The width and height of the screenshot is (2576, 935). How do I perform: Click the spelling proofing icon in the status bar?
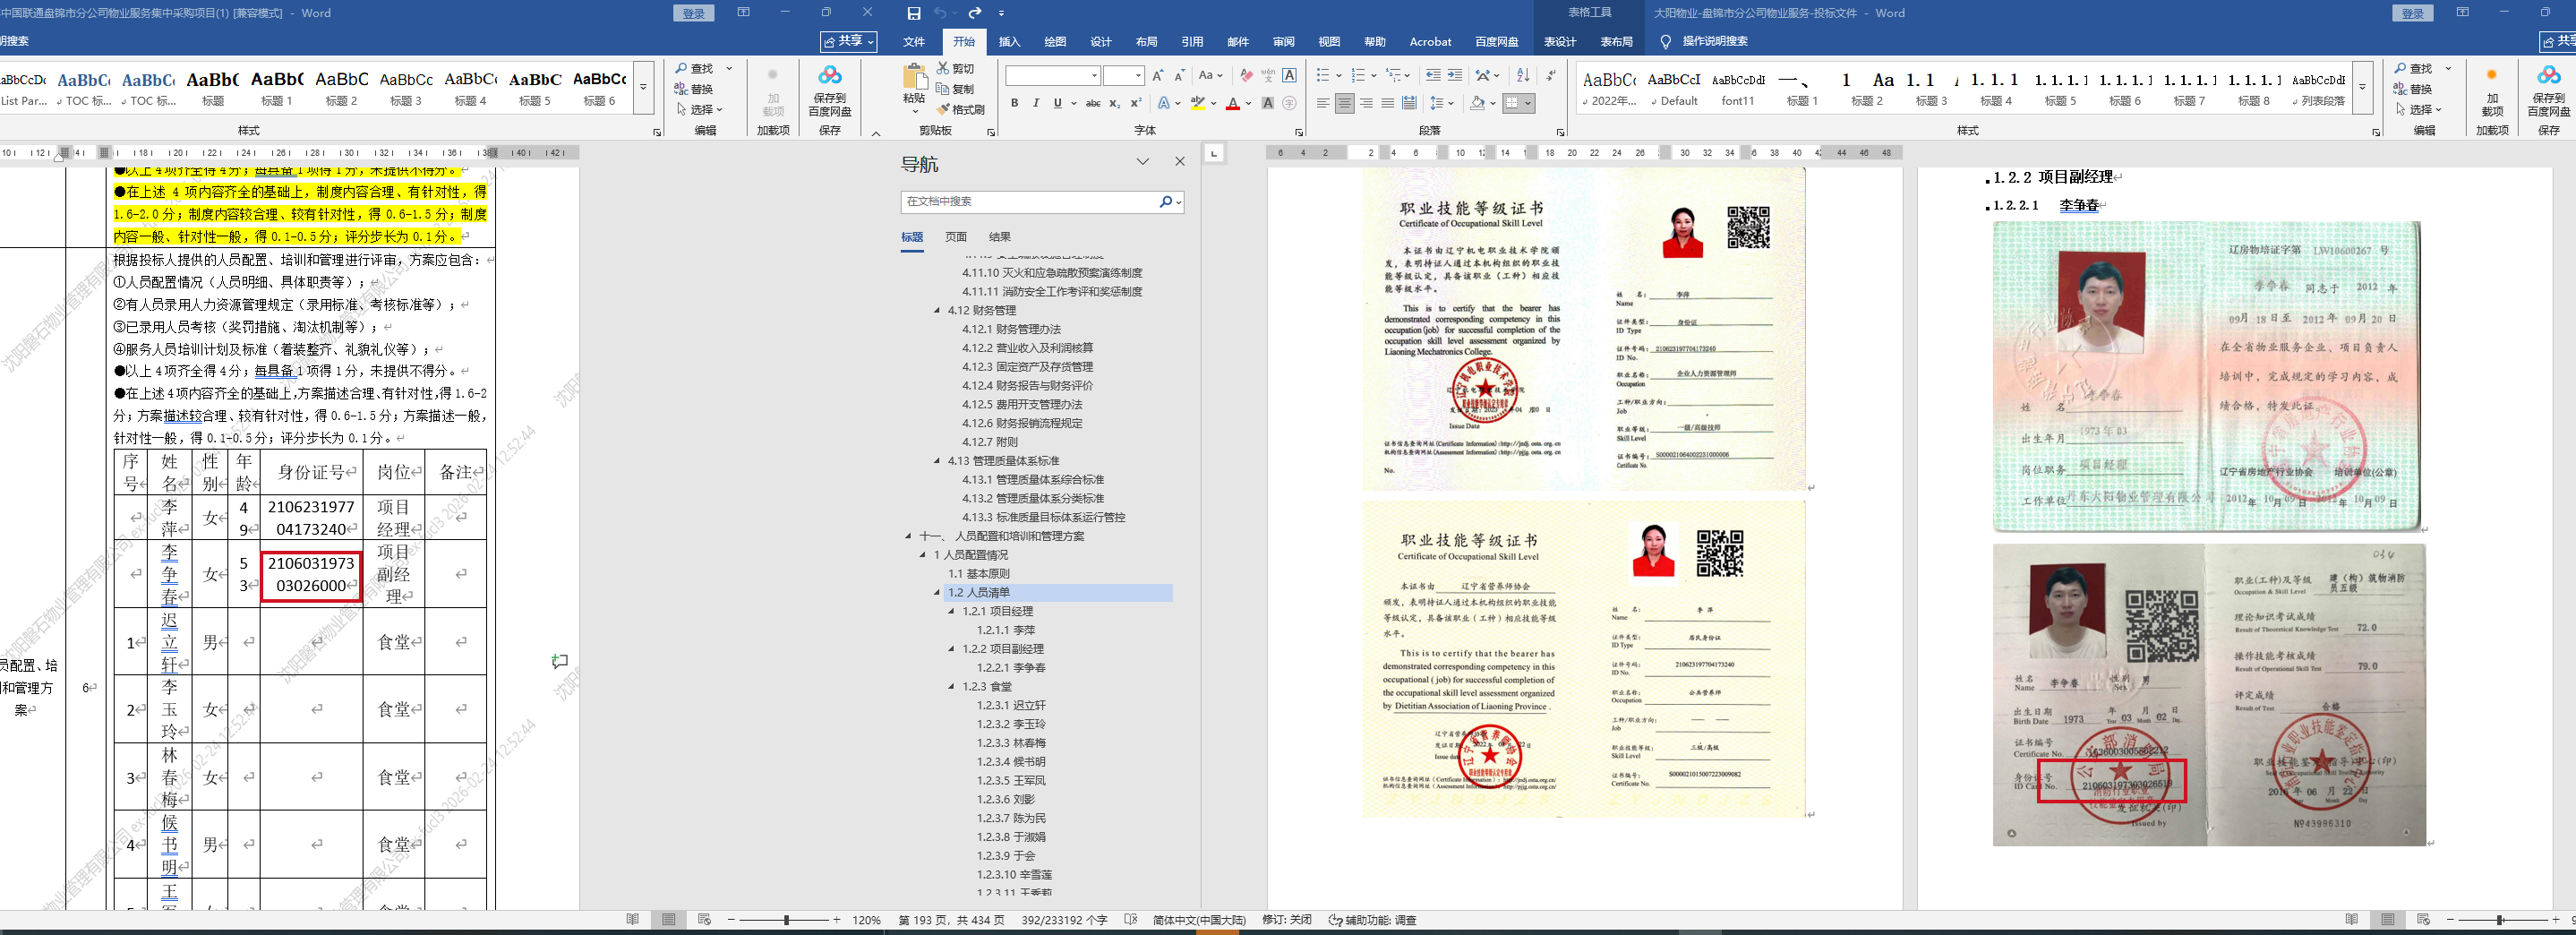(1131, 920)
